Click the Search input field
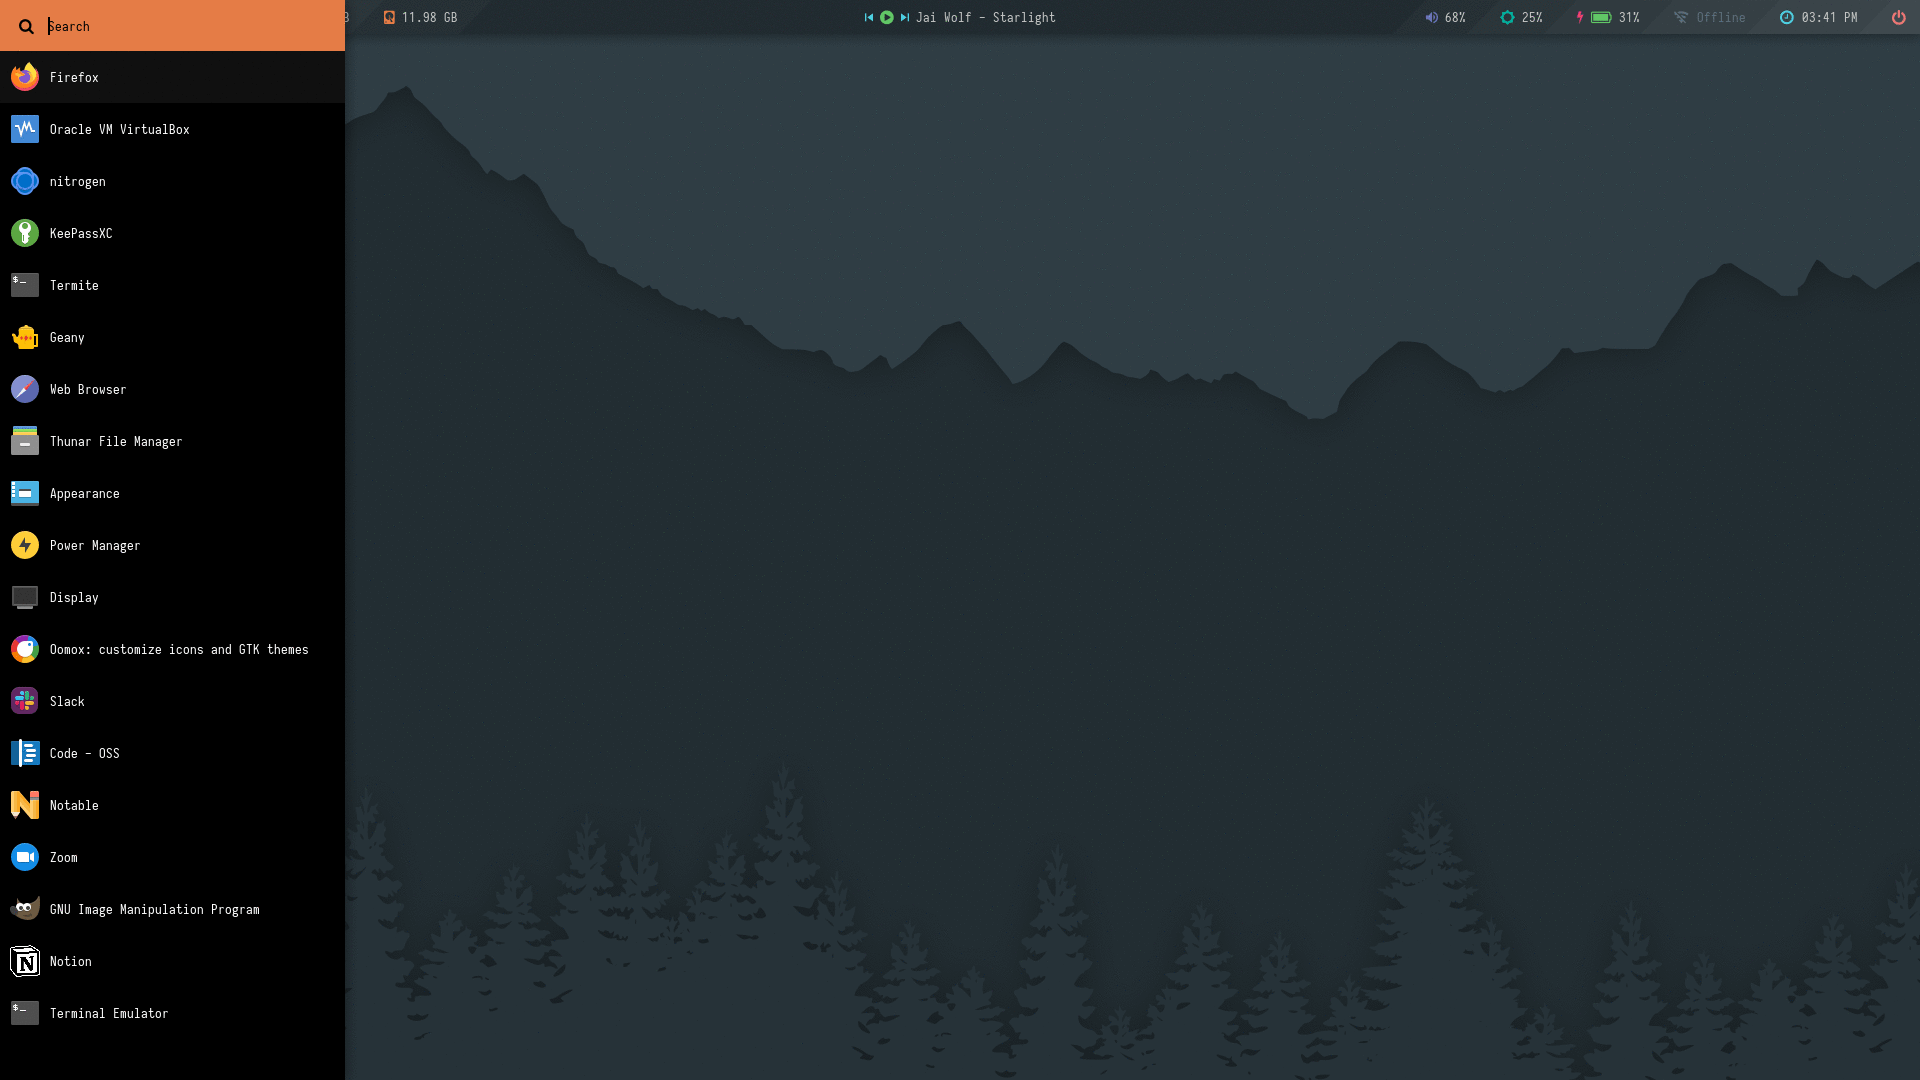The width and height of the screenshot is (1920, 1080). click(190, 26)
